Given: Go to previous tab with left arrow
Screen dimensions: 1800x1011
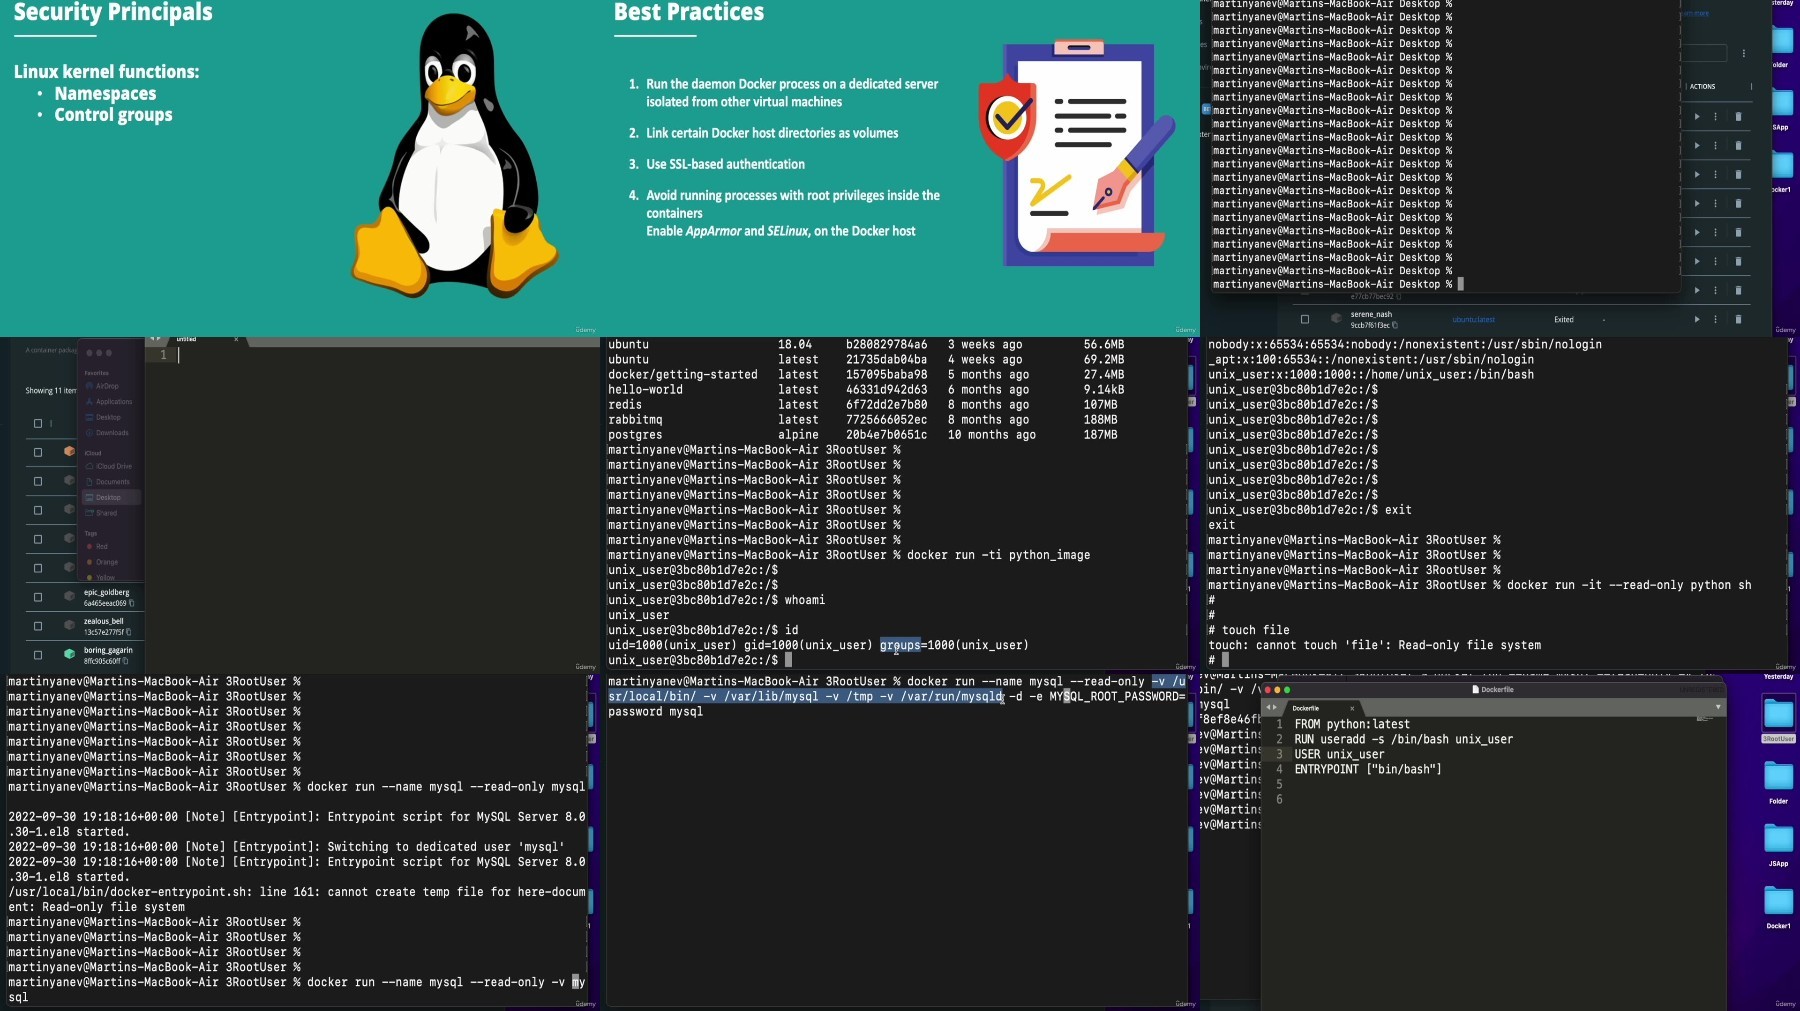Looking at the screenshot, I should pos(1268,707).
